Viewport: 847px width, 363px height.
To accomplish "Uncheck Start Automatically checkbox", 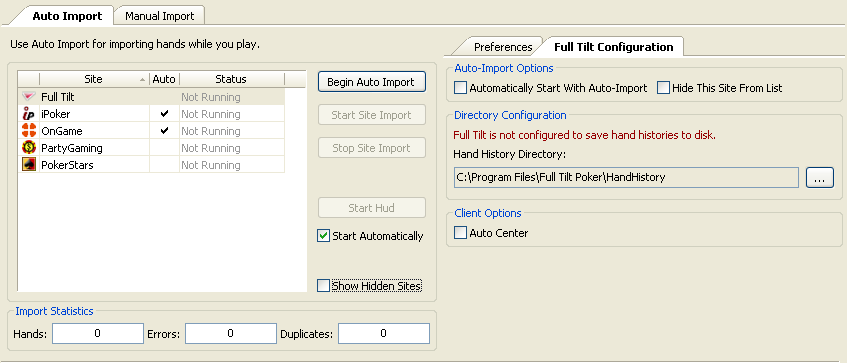I will pos(323,236).
